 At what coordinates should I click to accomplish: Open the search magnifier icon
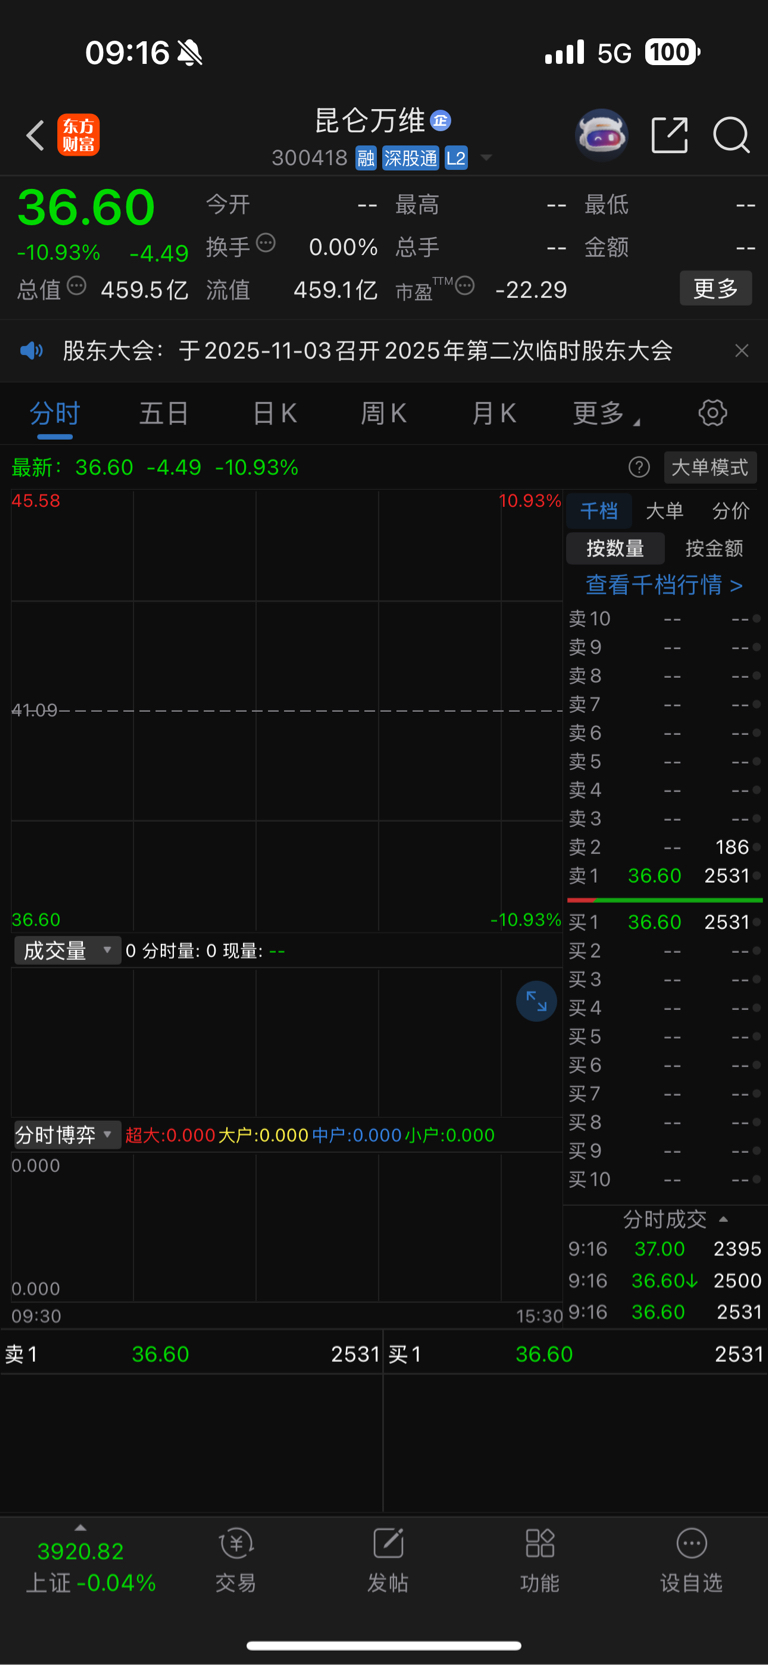click(731, 135)
